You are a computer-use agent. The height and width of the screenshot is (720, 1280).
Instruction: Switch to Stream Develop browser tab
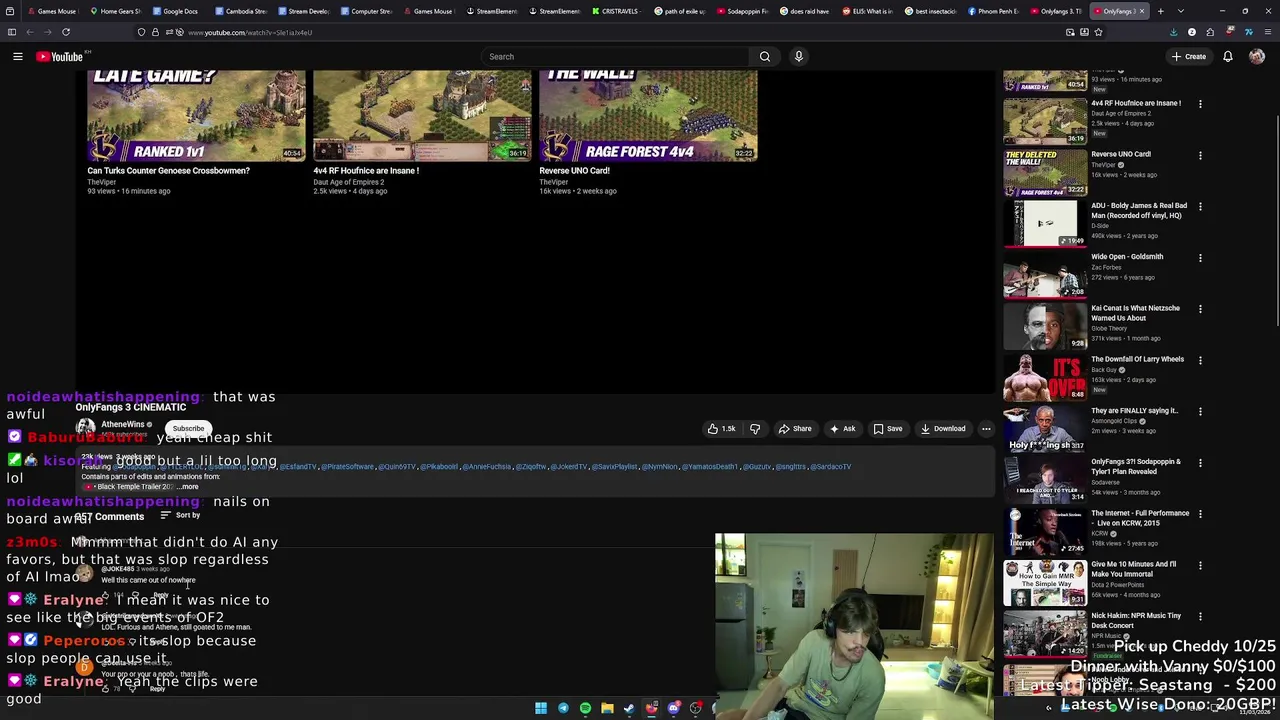coord(303,11)
